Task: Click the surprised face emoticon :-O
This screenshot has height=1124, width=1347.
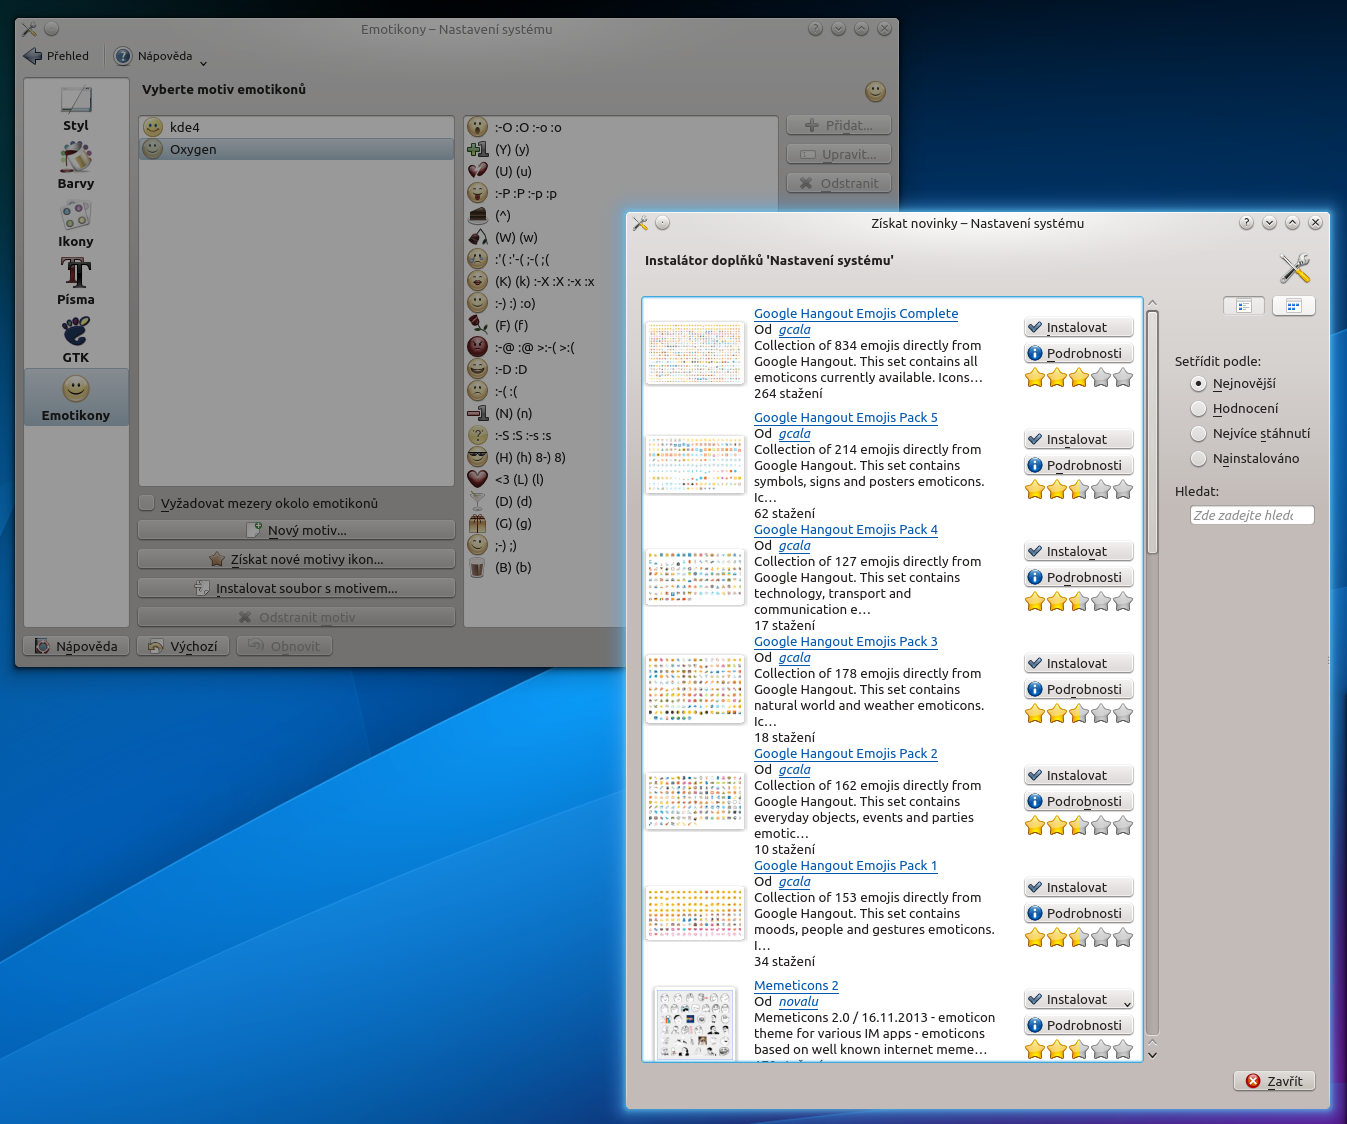Action: click(x=478, y=127)
